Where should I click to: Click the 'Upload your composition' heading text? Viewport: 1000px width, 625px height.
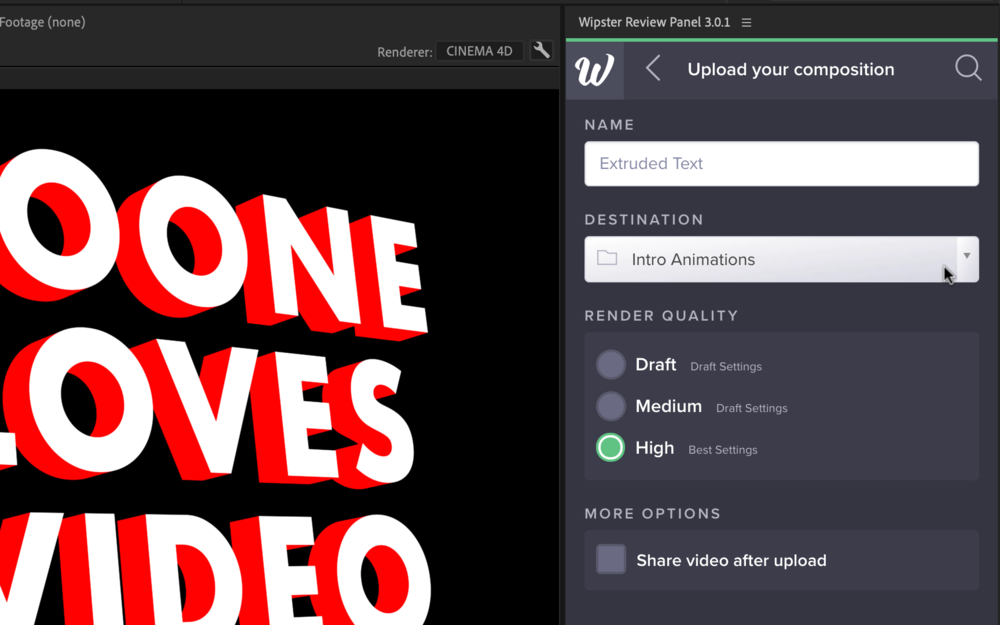pyautogui.click(x=791, y=70)
